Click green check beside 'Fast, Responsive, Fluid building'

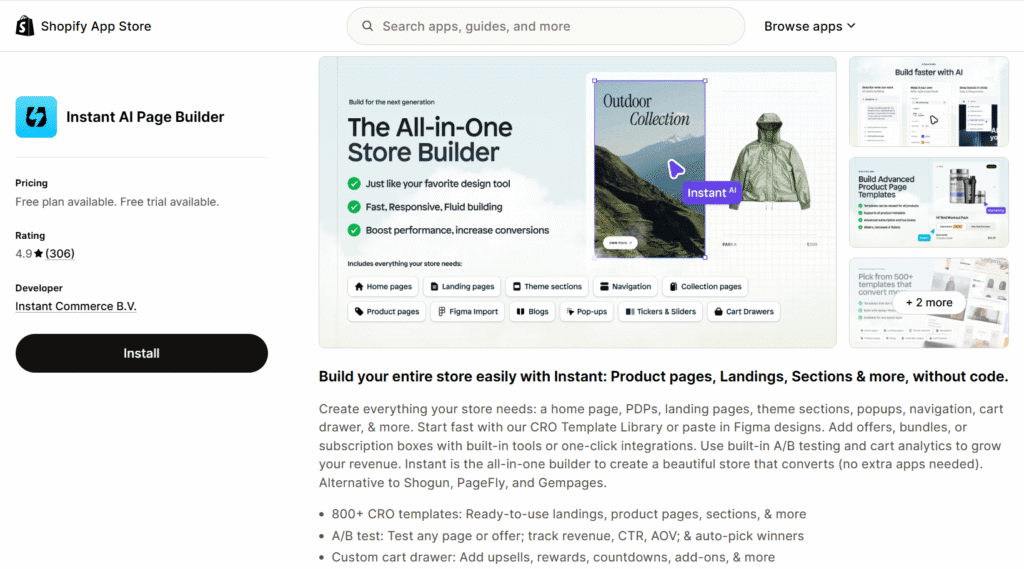coord(354,207)
